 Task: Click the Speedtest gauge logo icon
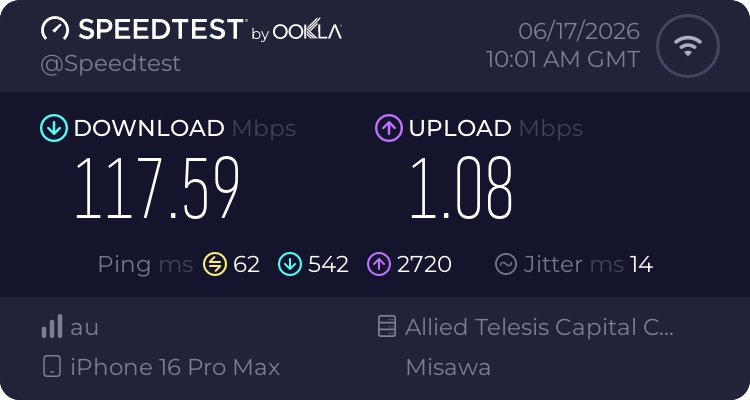coord(55,29)
